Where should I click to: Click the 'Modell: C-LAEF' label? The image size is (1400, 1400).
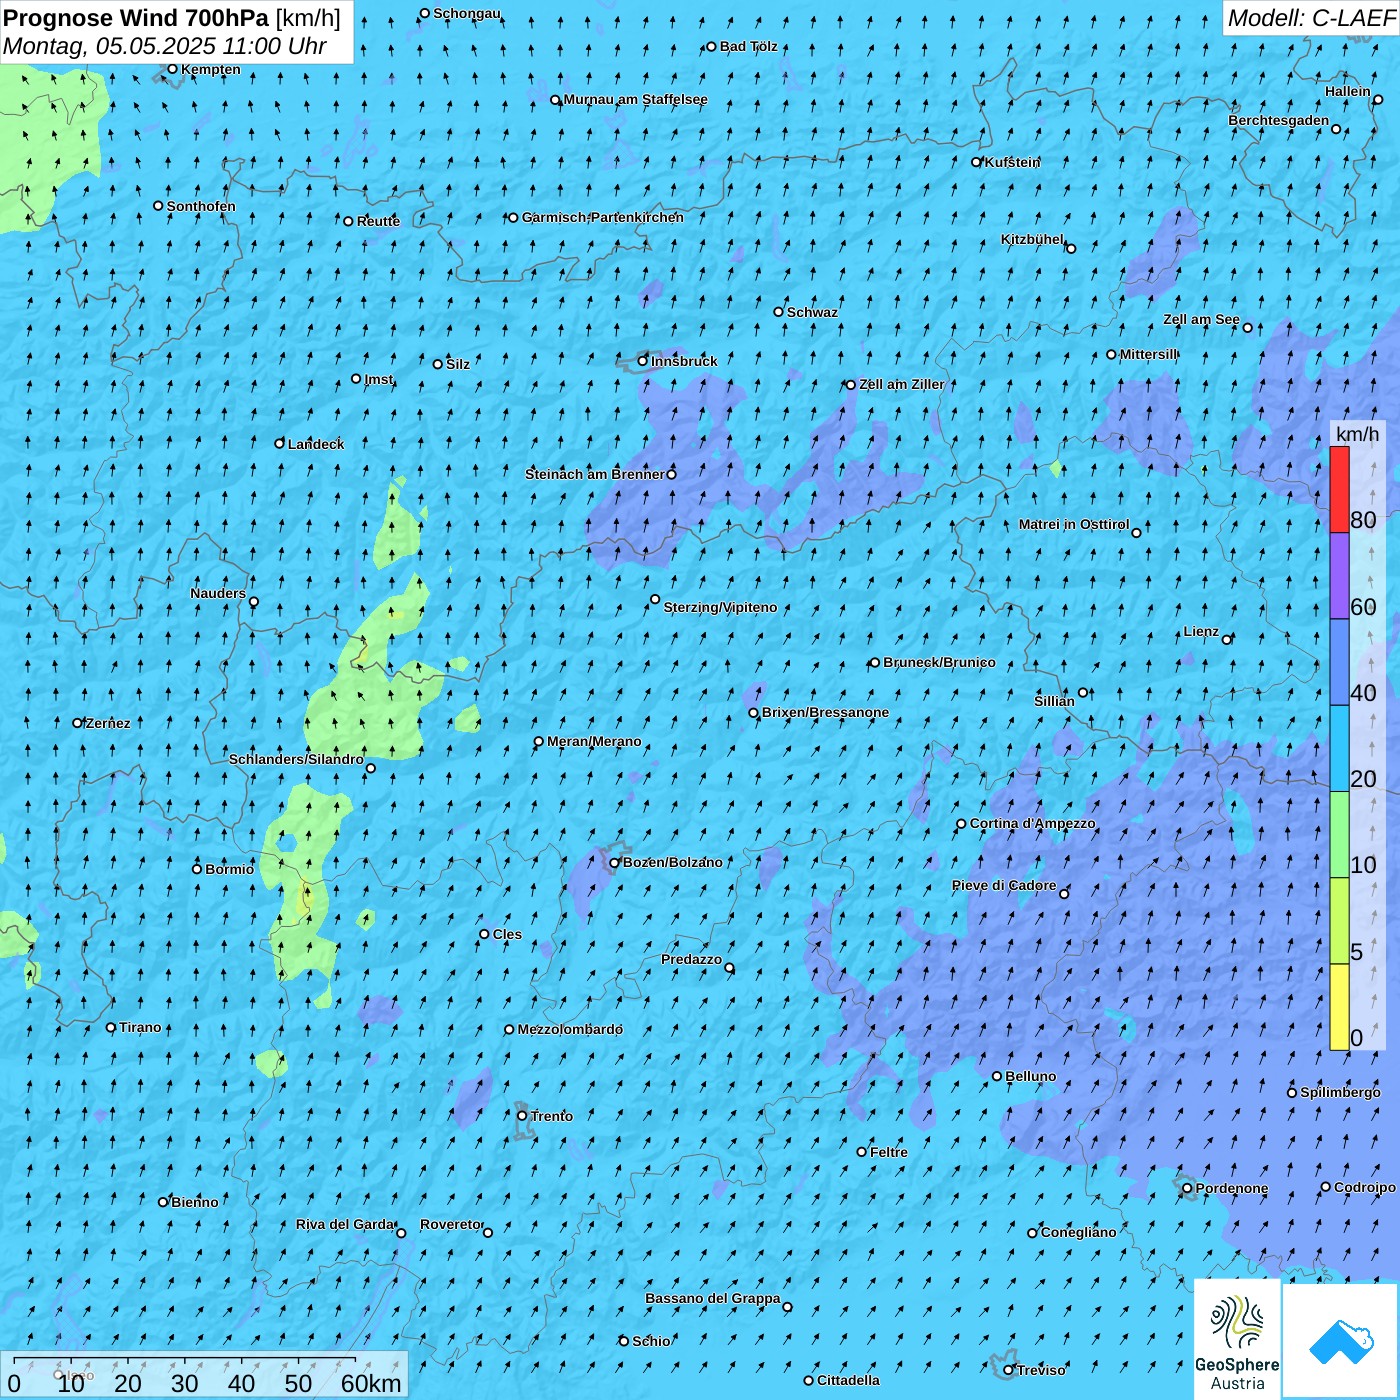1311,18
